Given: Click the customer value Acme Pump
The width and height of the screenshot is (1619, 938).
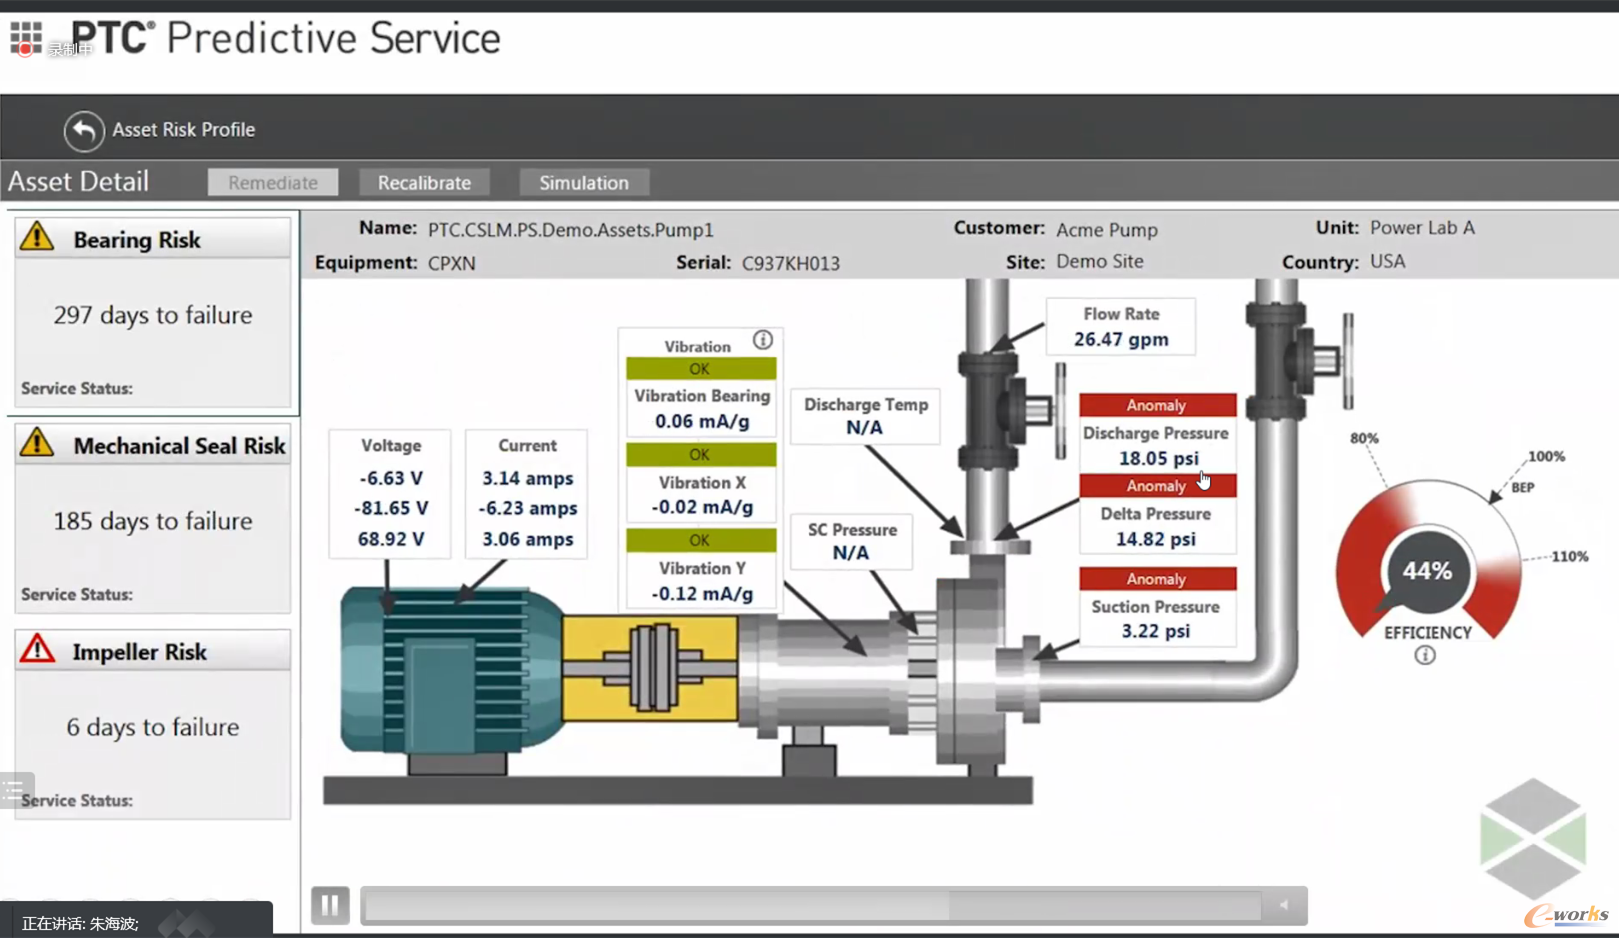Looking at the screenshot, I should [x=1107, y=230].
